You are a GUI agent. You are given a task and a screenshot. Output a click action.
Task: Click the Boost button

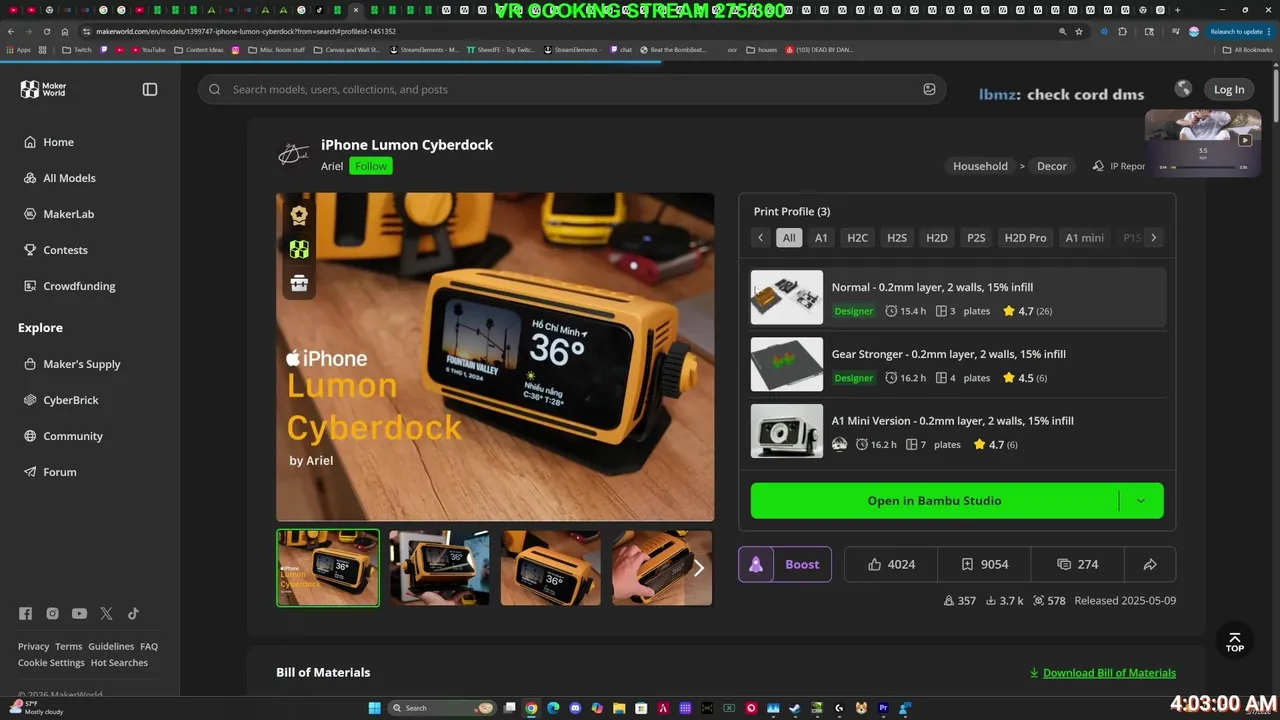point(785,564)
